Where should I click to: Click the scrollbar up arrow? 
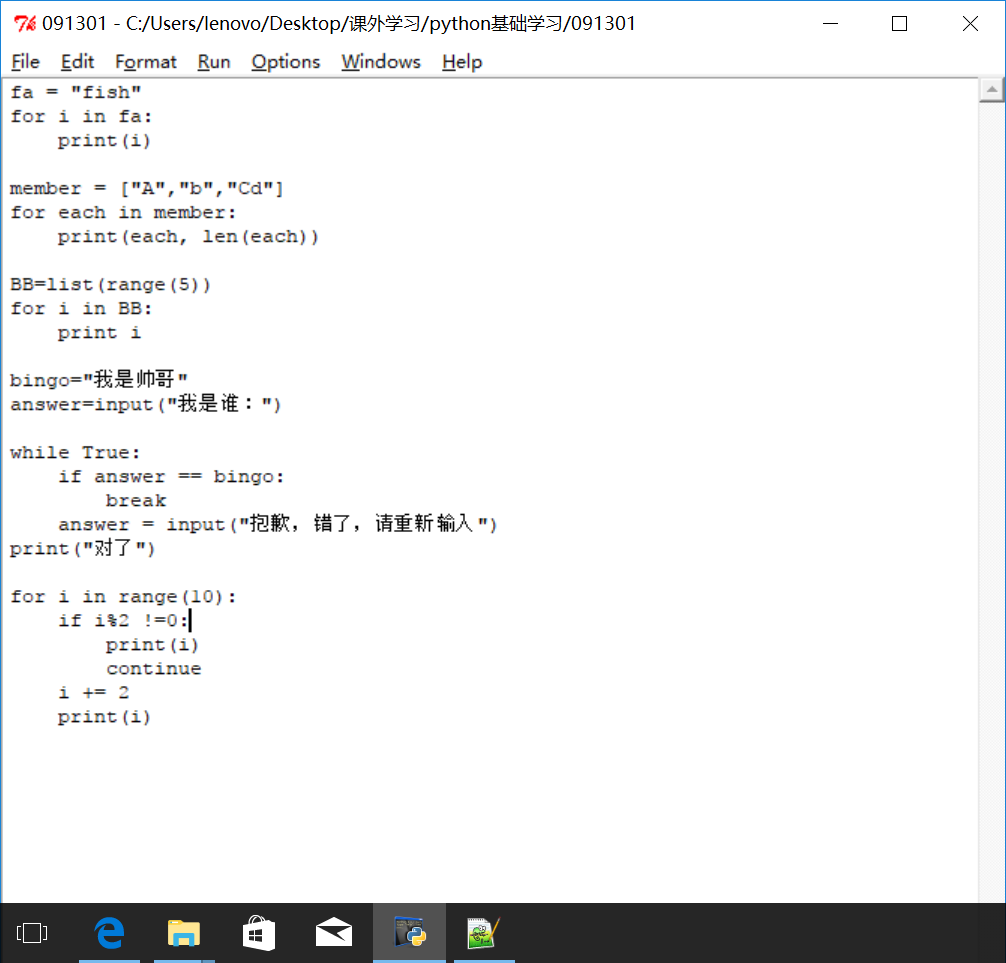[991, 91]
